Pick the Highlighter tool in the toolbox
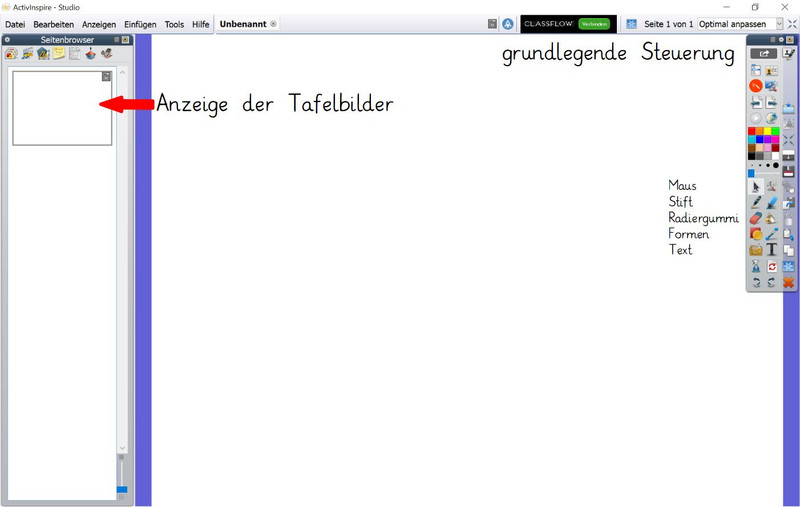 click(x=772, y=202)
